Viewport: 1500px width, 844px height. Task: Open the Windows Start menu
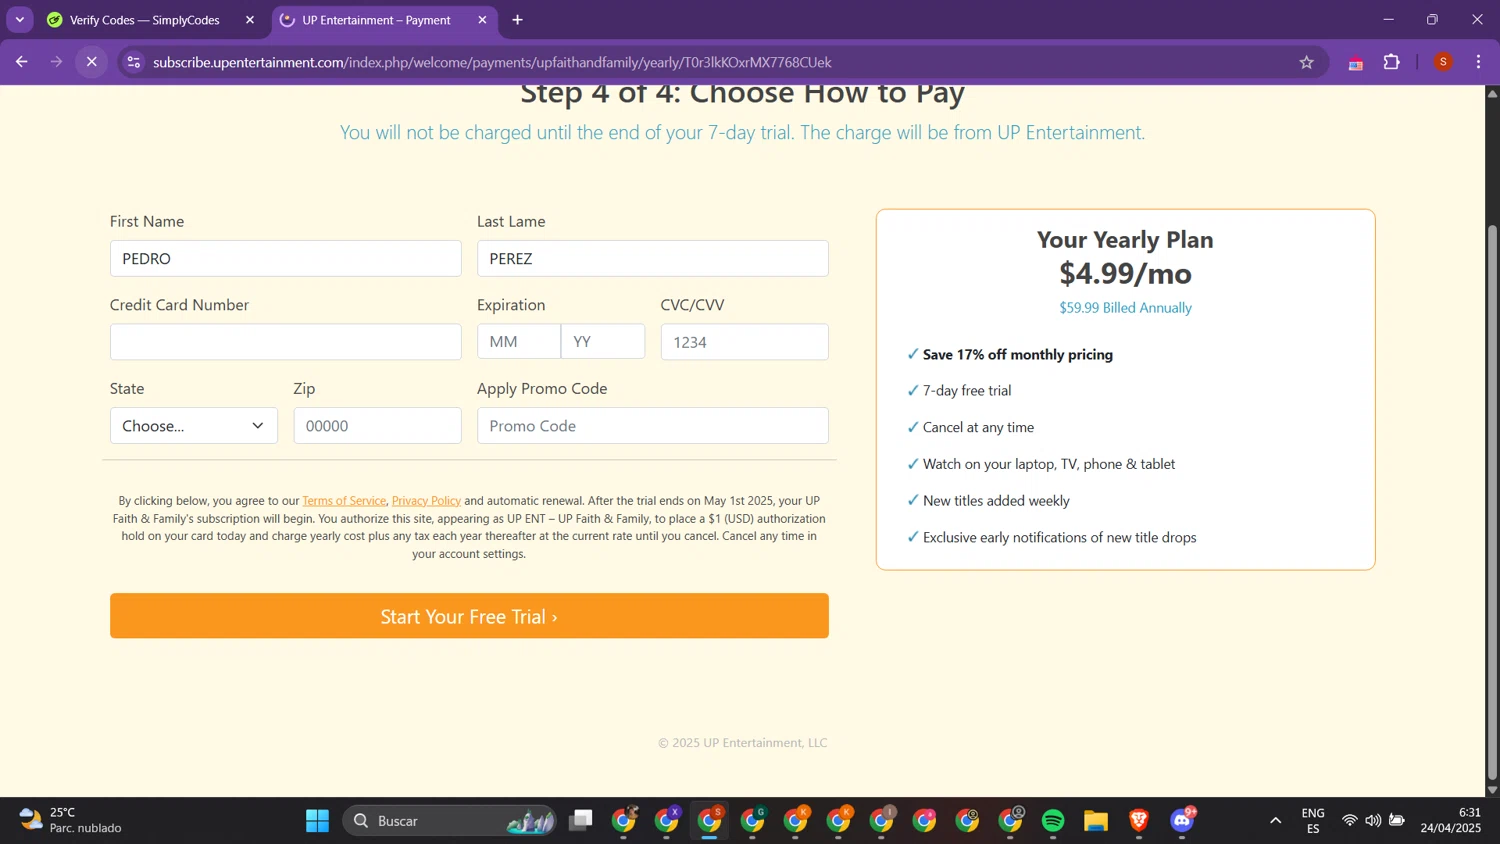[x=317, y=821]
